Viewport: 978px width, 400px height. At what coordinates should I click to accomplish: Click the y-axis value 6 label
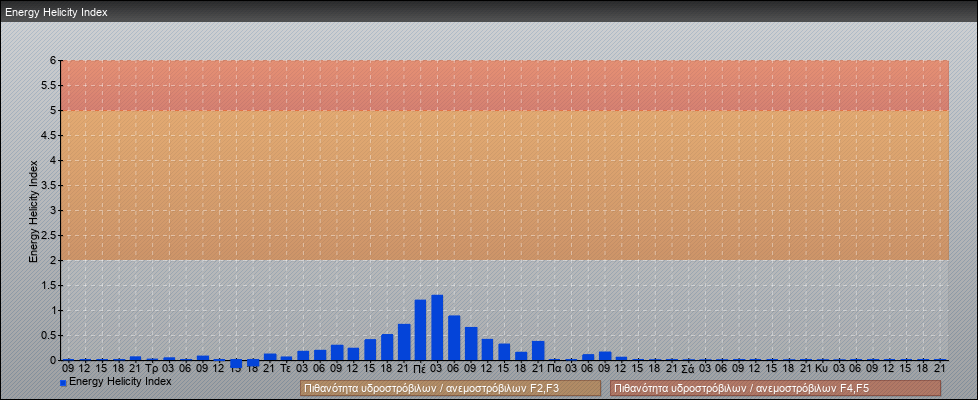[x=54, y=60]
